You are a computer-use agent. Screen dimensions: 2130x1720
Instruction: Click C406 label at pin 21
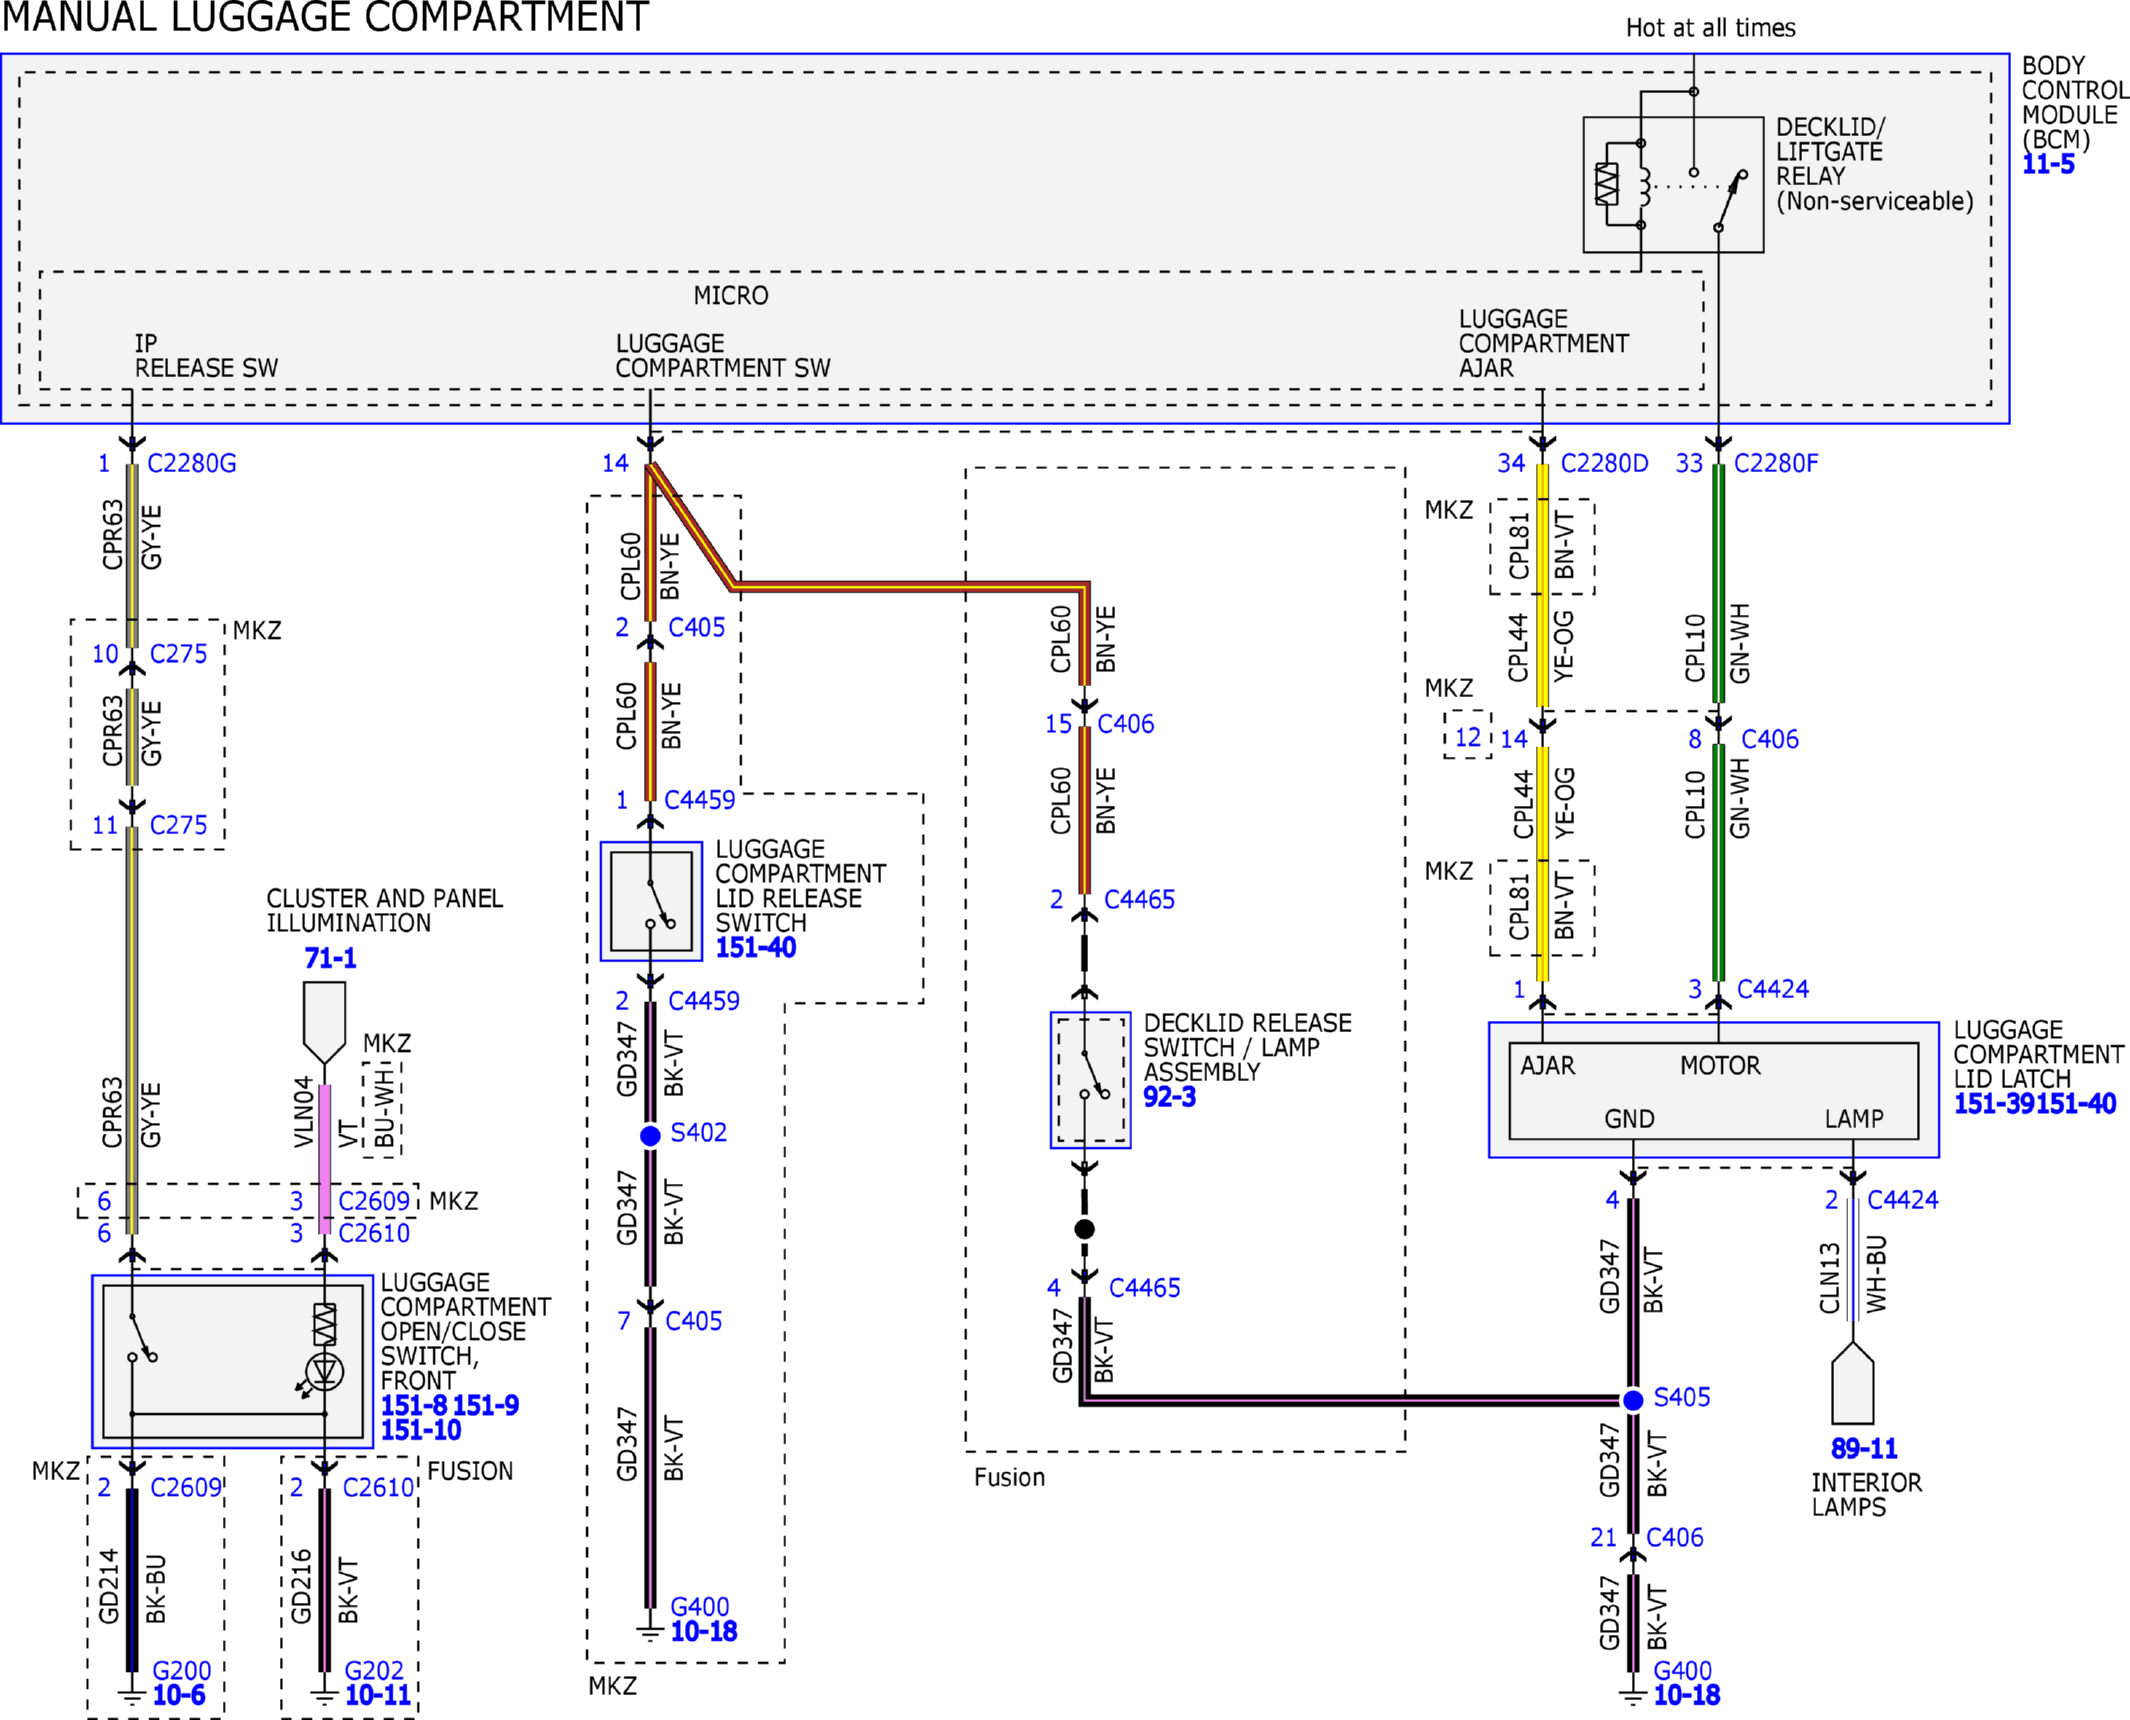(x=1675, y=1537)
